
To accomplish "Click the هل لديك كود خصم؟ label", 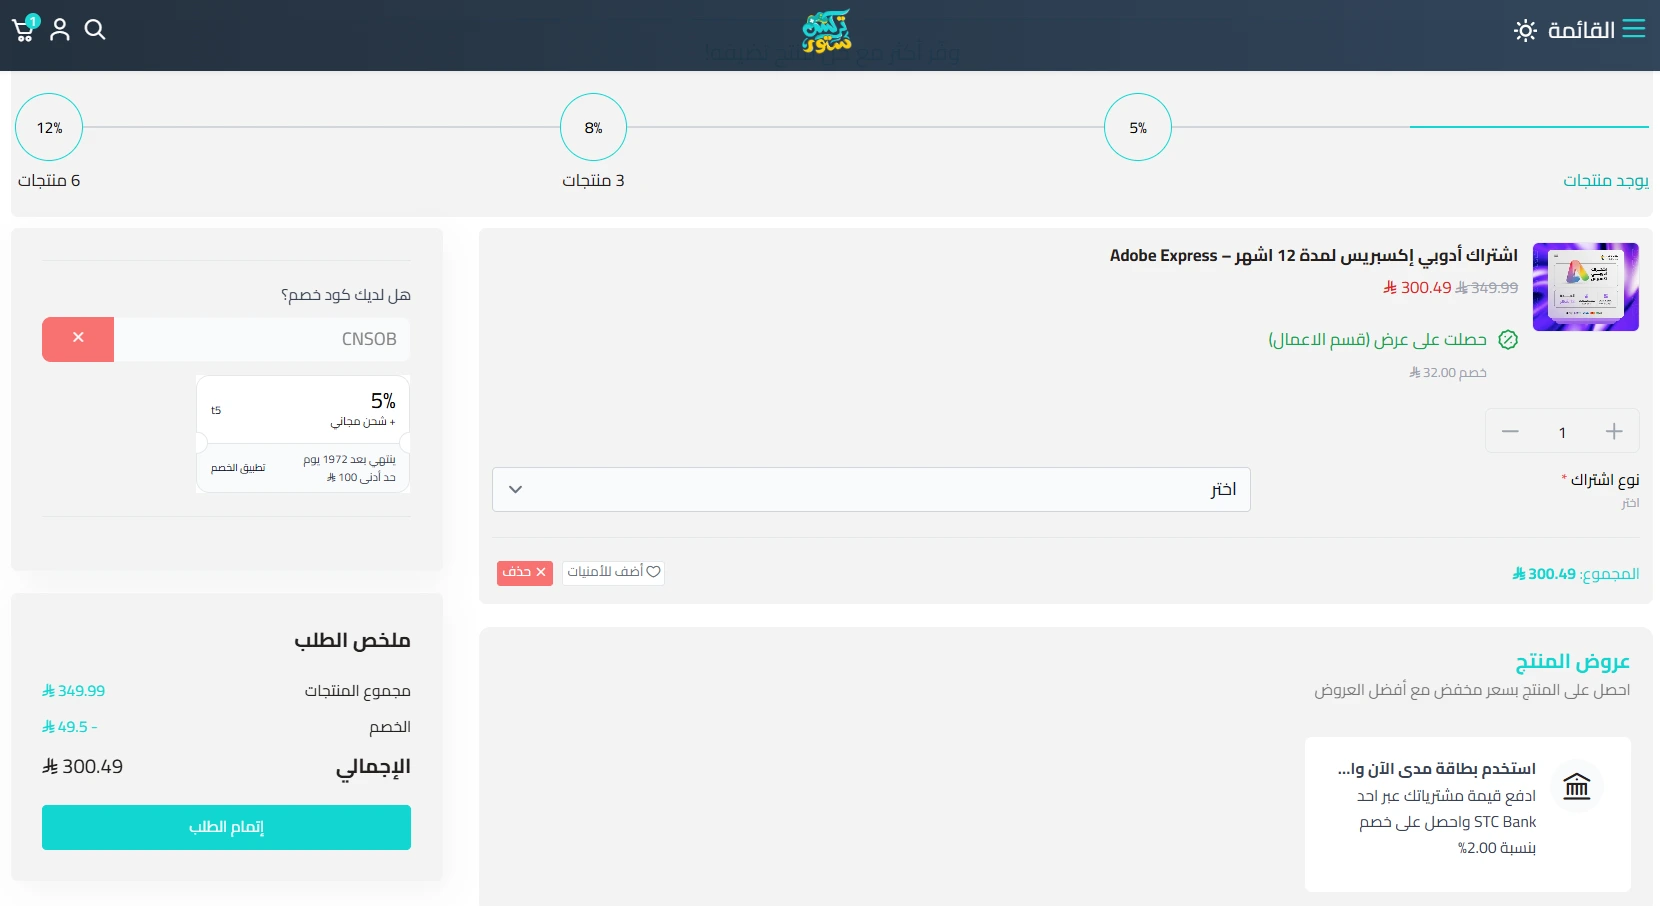I will [346, 295].
